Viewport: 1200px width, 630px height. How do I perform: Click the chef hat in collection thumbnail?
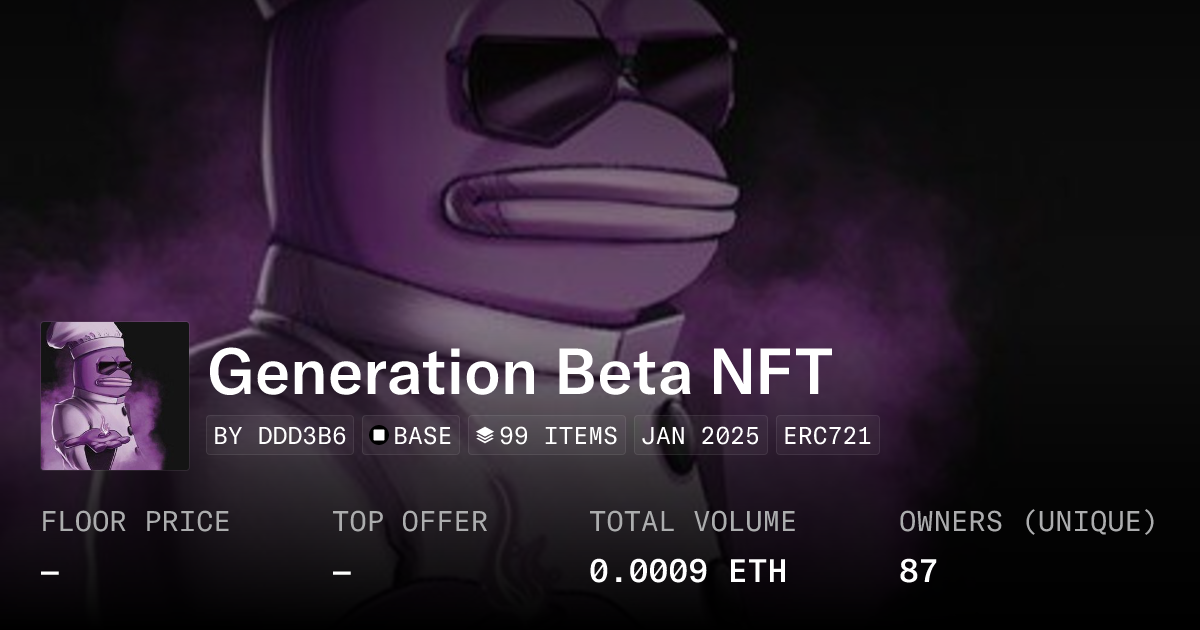pyautogui.click(x=92, y=340)
